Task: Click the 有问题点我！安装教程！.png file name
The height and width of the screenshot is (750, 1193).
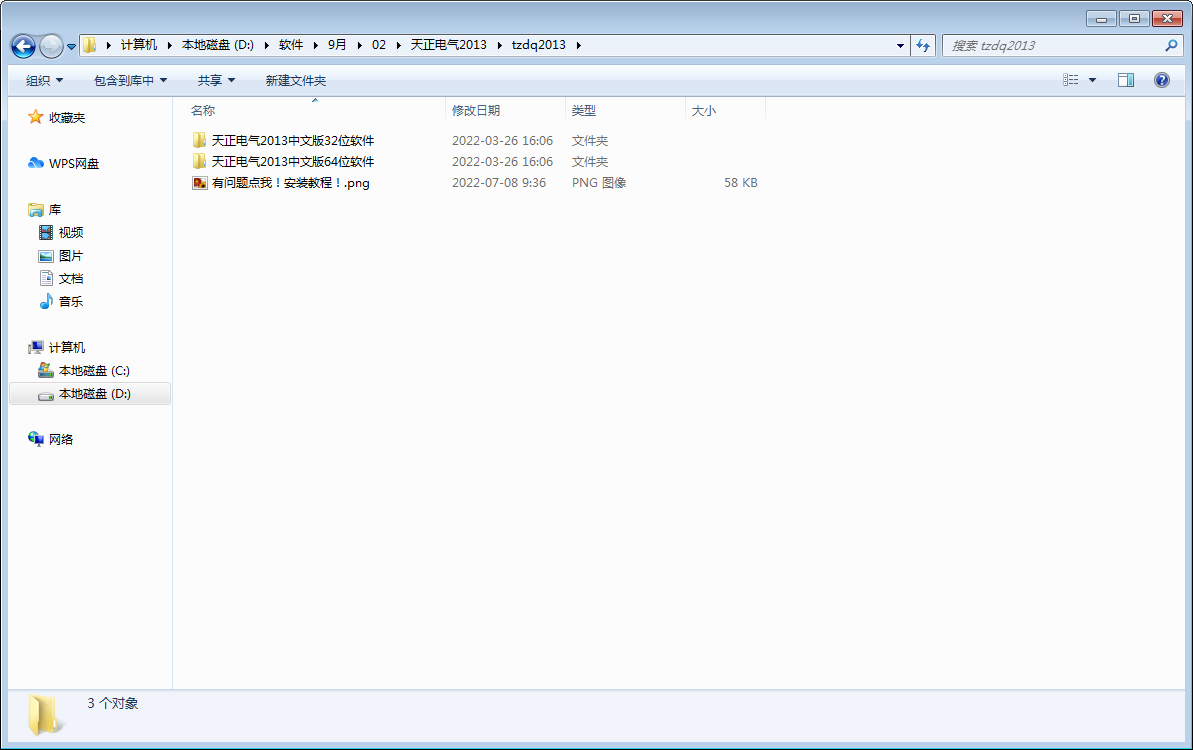Action: point(291,183)
